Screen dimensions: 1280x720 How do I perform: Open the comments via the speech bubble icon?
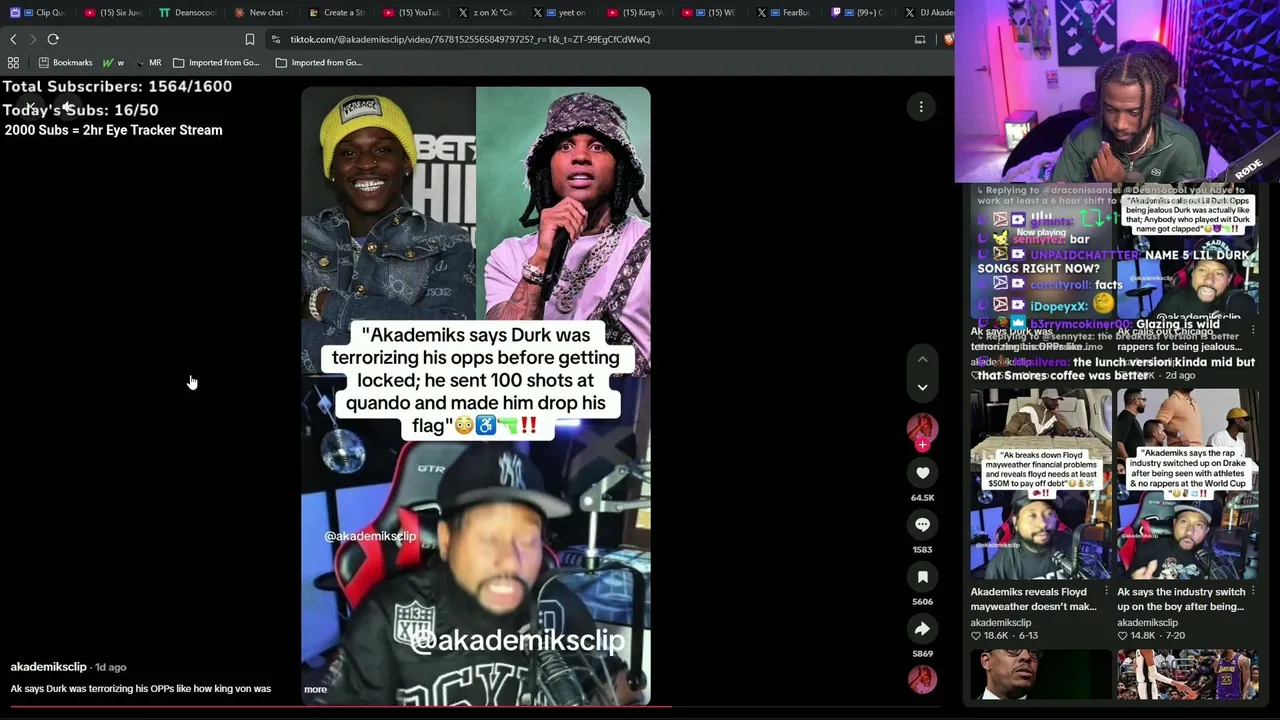point(922,525)
